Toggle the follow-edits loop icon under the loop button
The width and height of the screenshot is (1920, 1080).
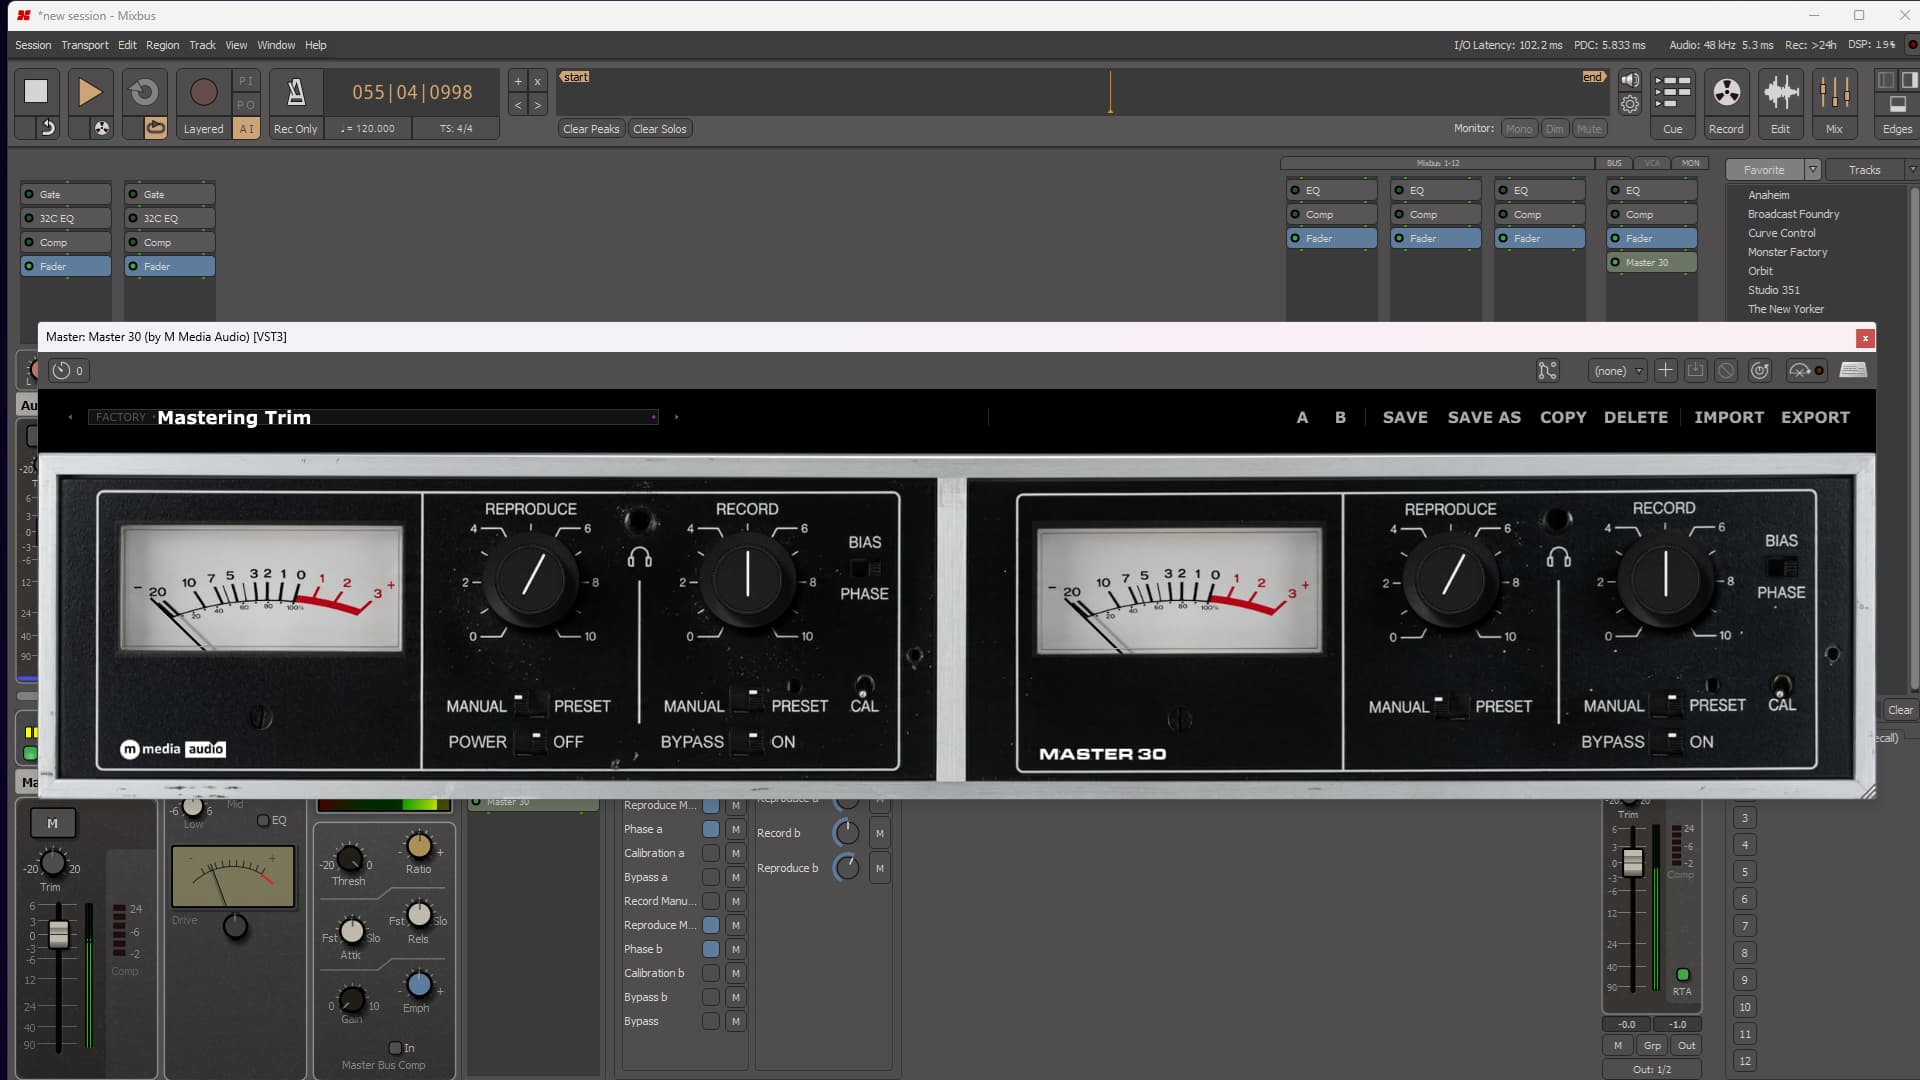click(x=155, y=128)
